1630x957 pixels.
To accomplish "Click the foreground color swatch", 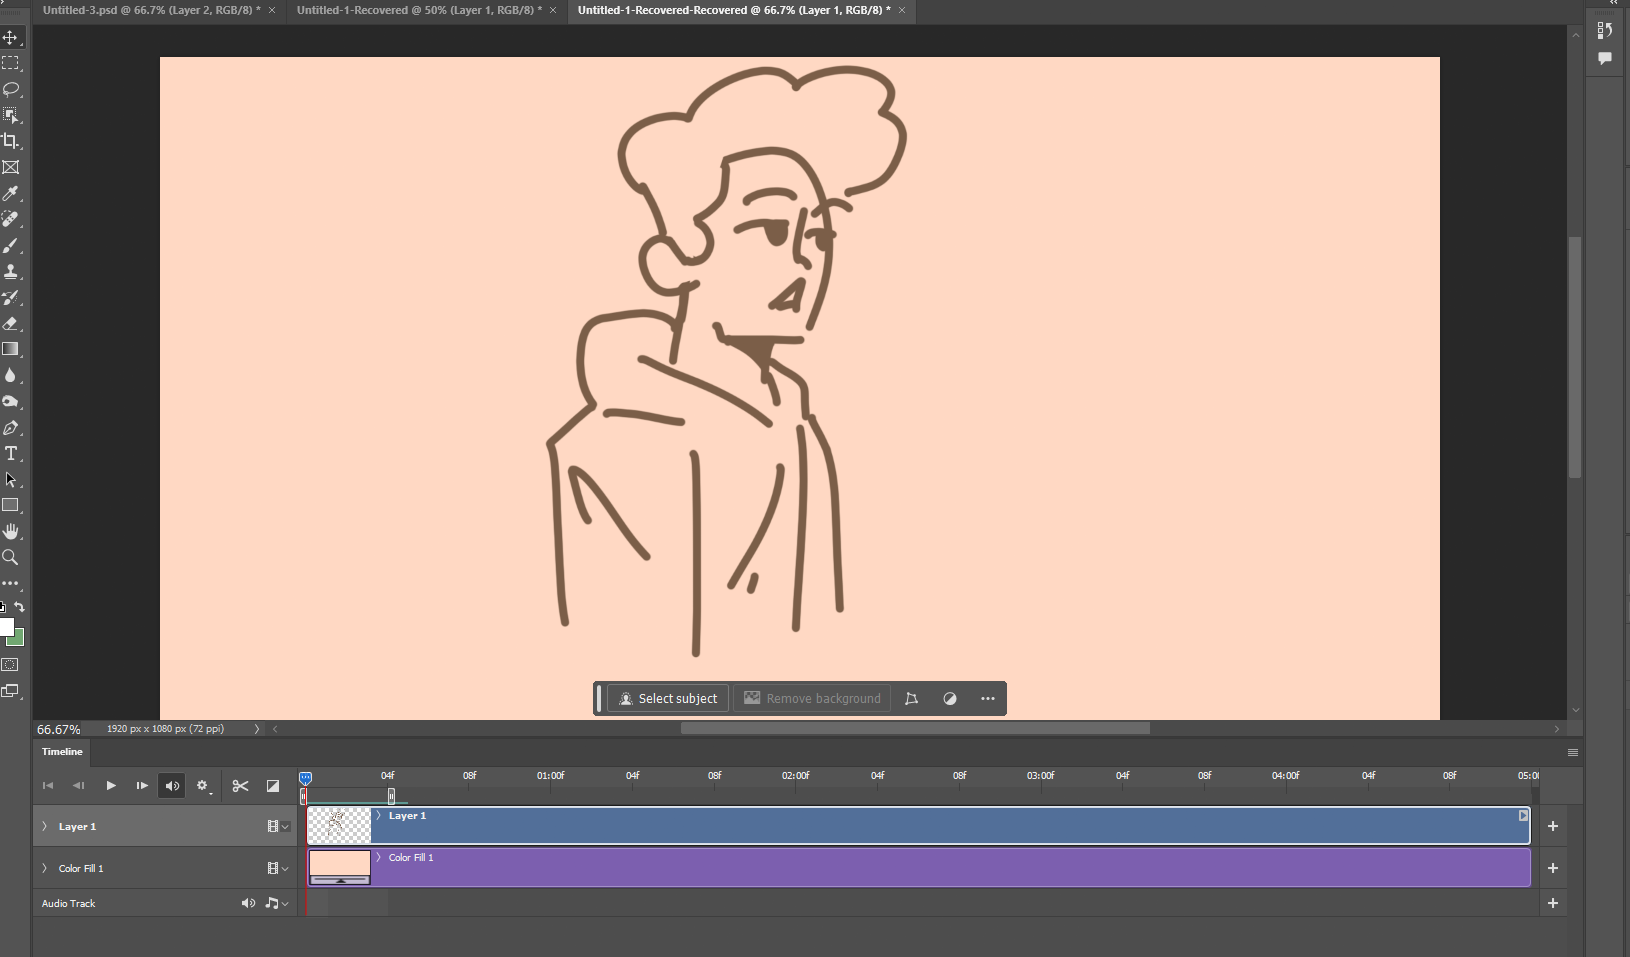I will (6, 627).
